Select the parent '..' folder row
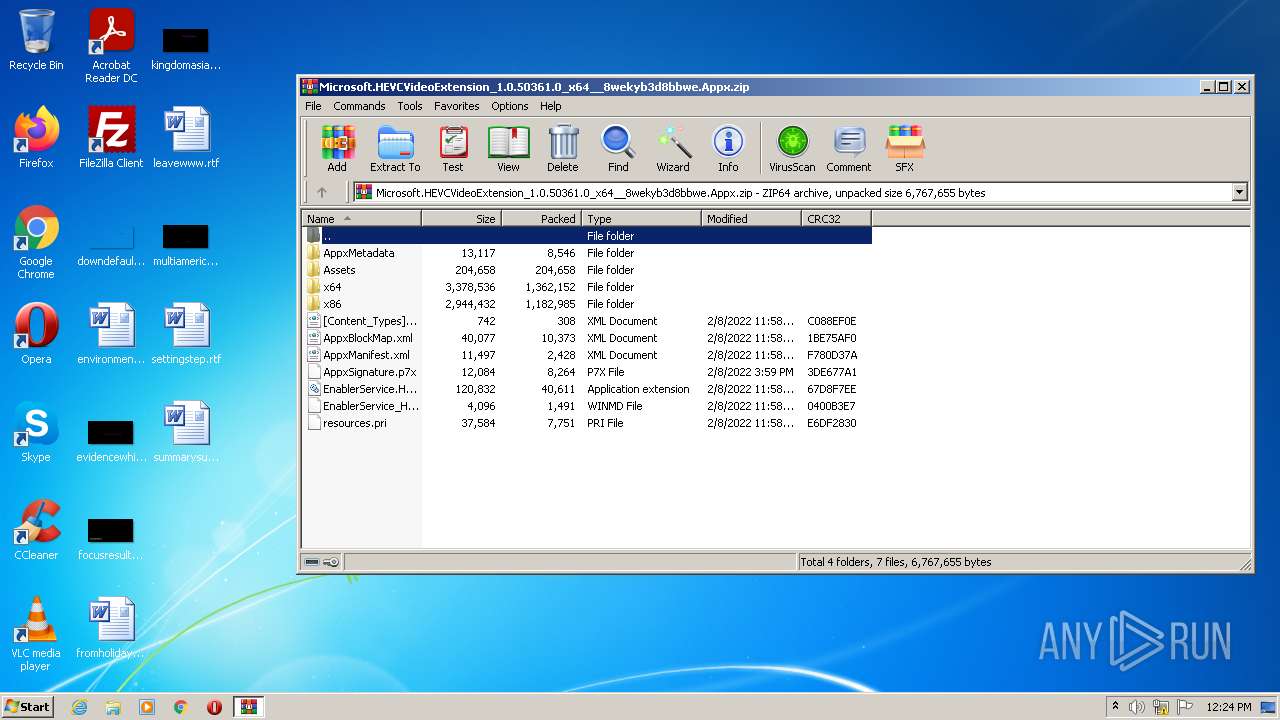Image resolution: width=1280 pixels, height=720 pixels. coord(587,236)
